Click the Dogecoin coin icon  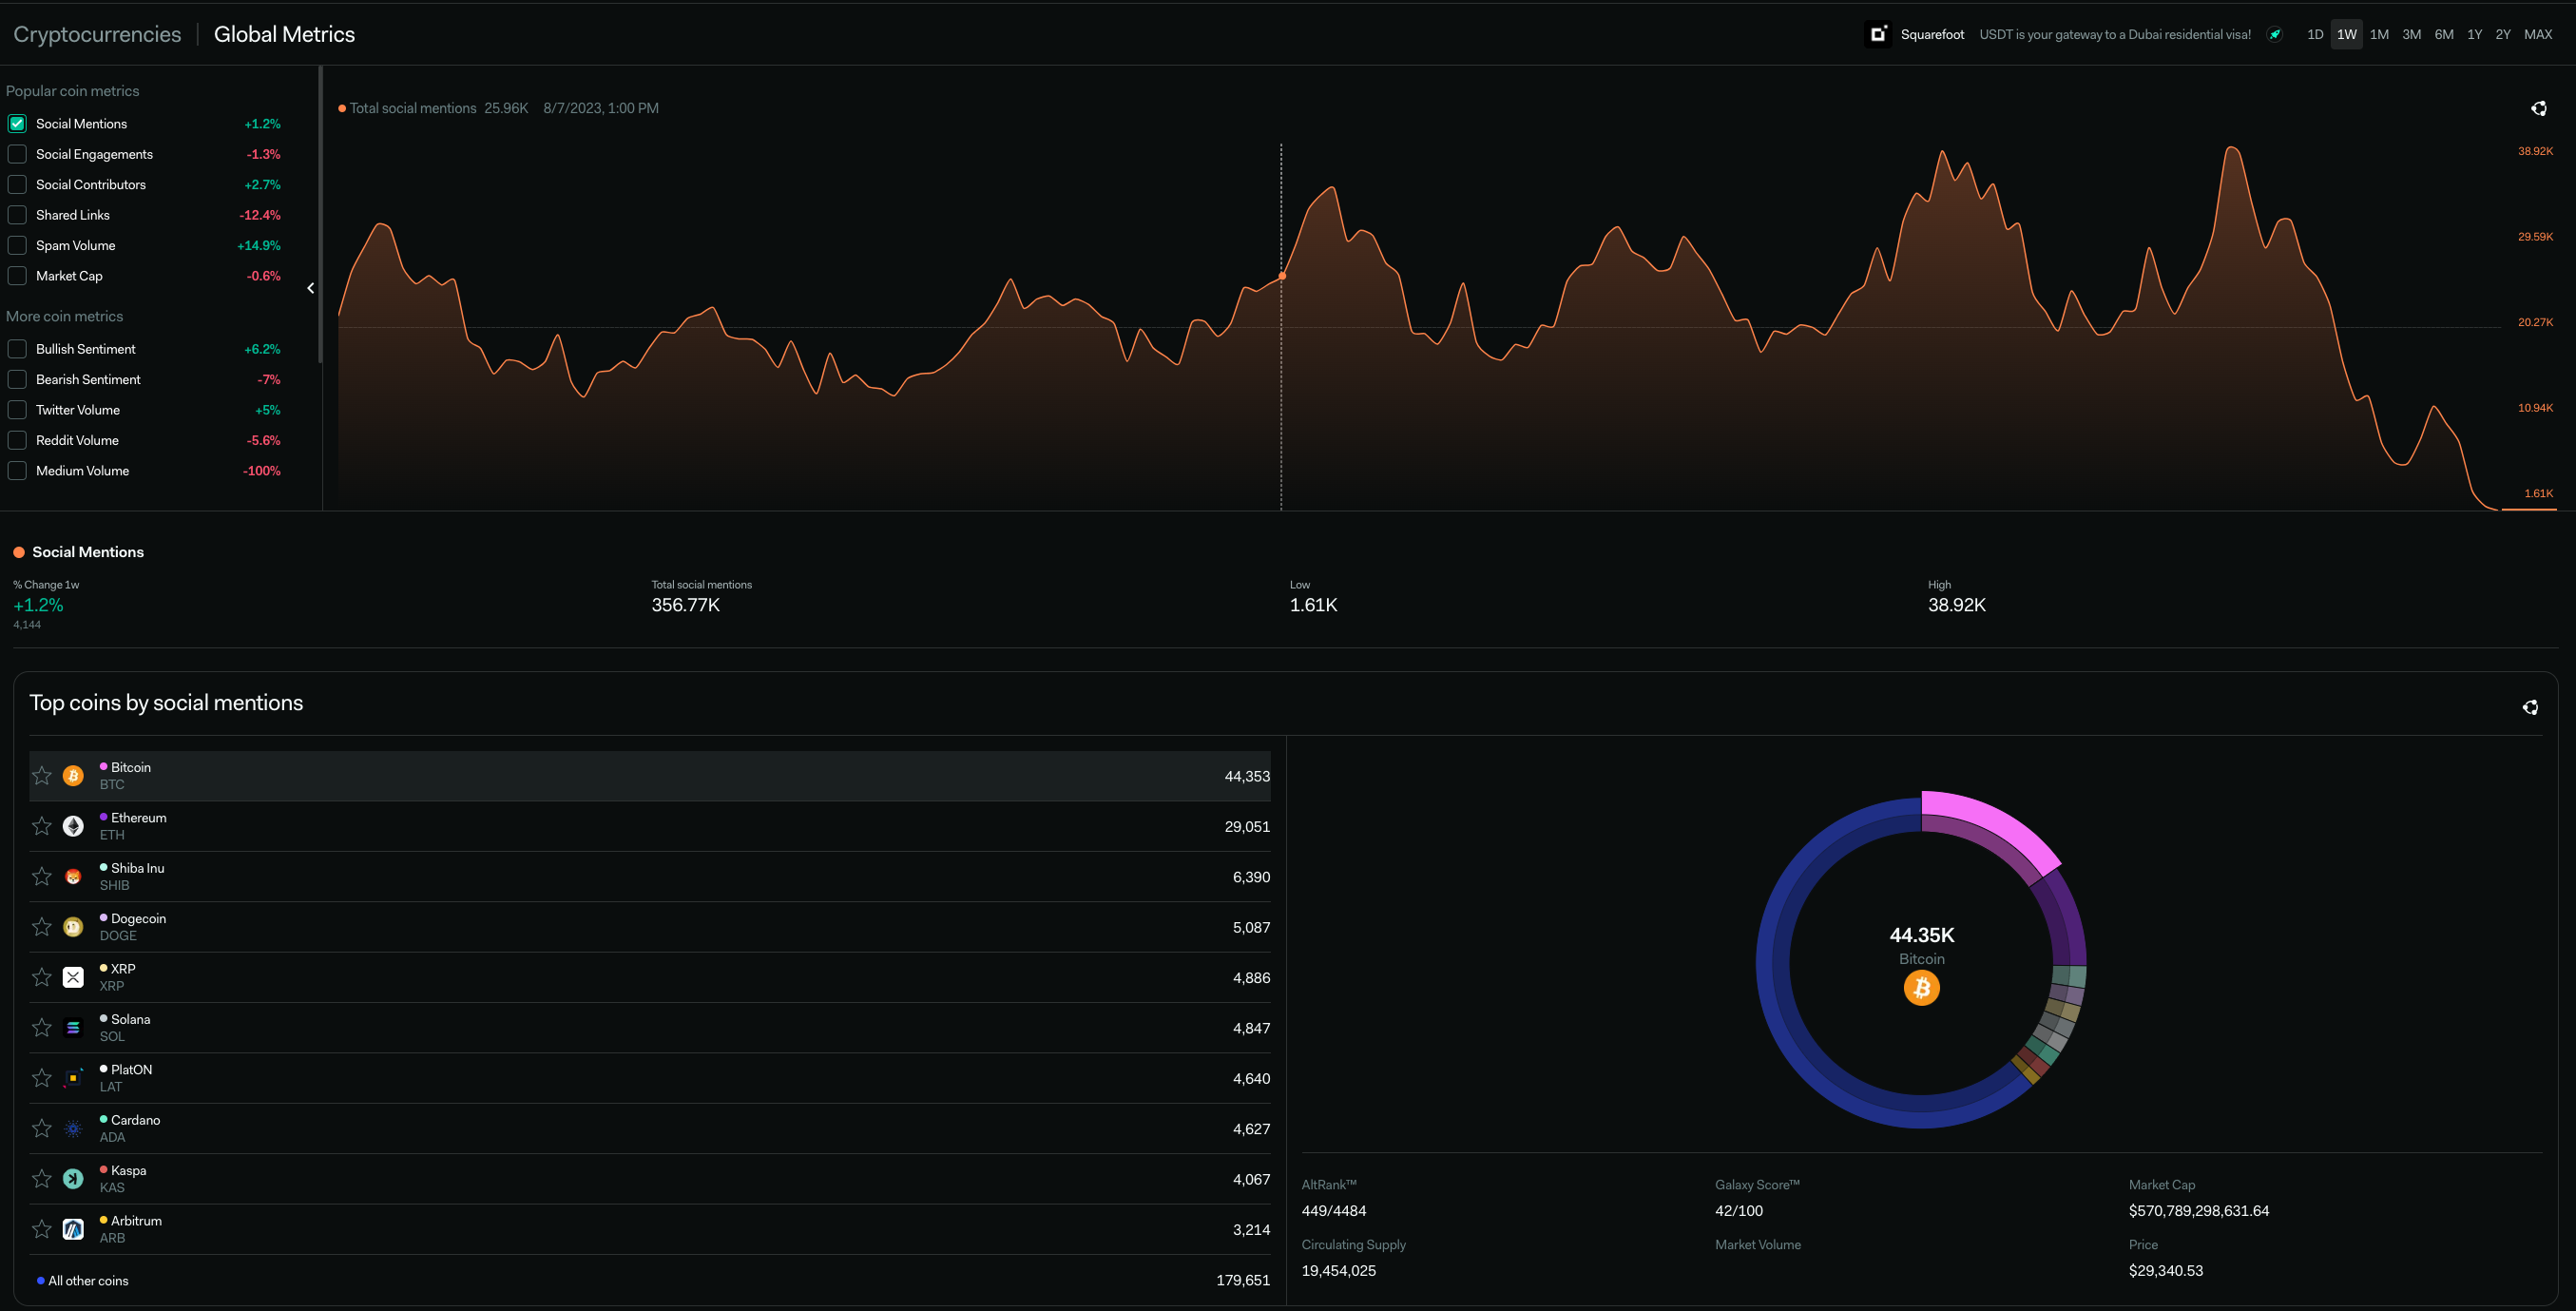[x=73, y=927]
